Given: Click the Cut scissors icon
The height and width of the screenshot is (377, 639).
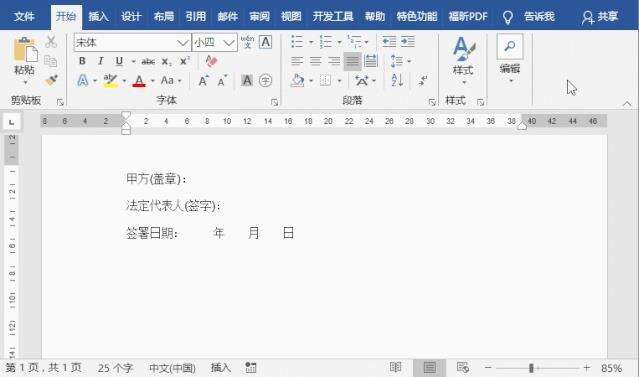Looking at the screenshot, I should coord(51,42).
